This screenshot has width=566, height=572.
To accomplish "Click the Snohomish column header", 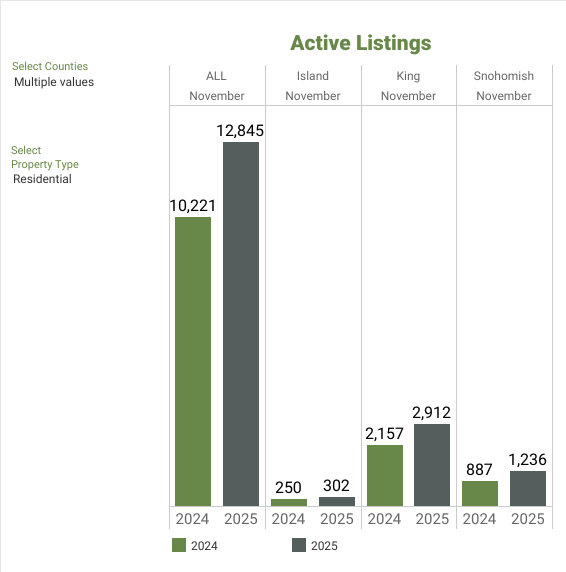I will [504, 76].
